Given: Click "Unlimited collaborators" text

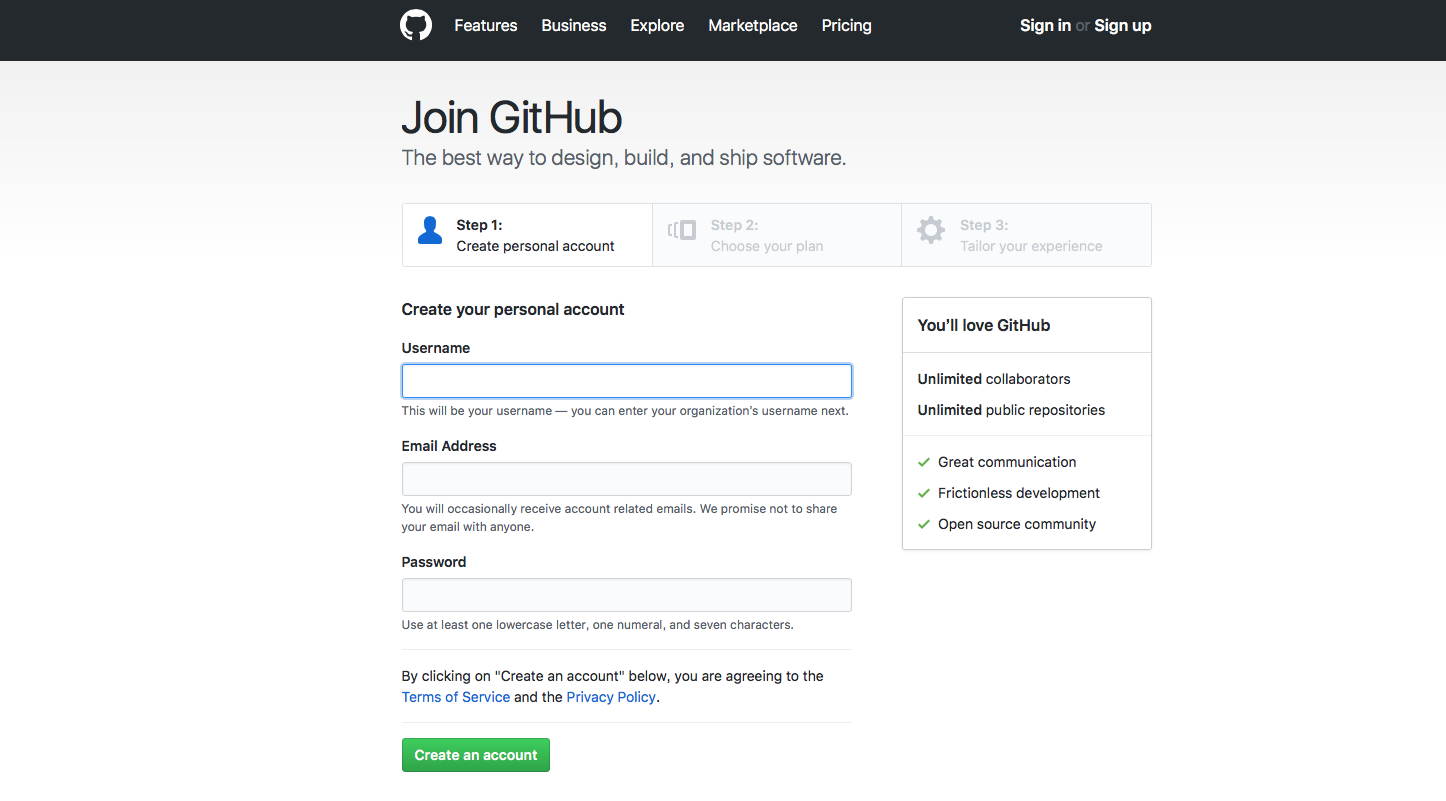Looking at the screenshot, I should pos(994,379).
